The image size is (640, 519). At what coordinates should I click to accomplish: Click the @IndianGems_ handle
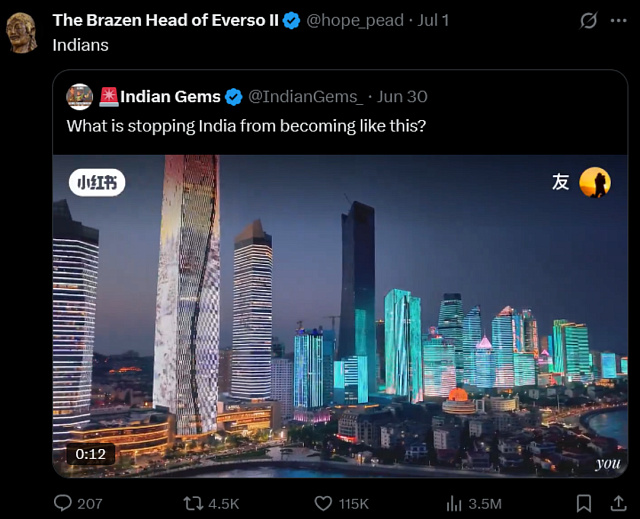click(x=305, y=97)
